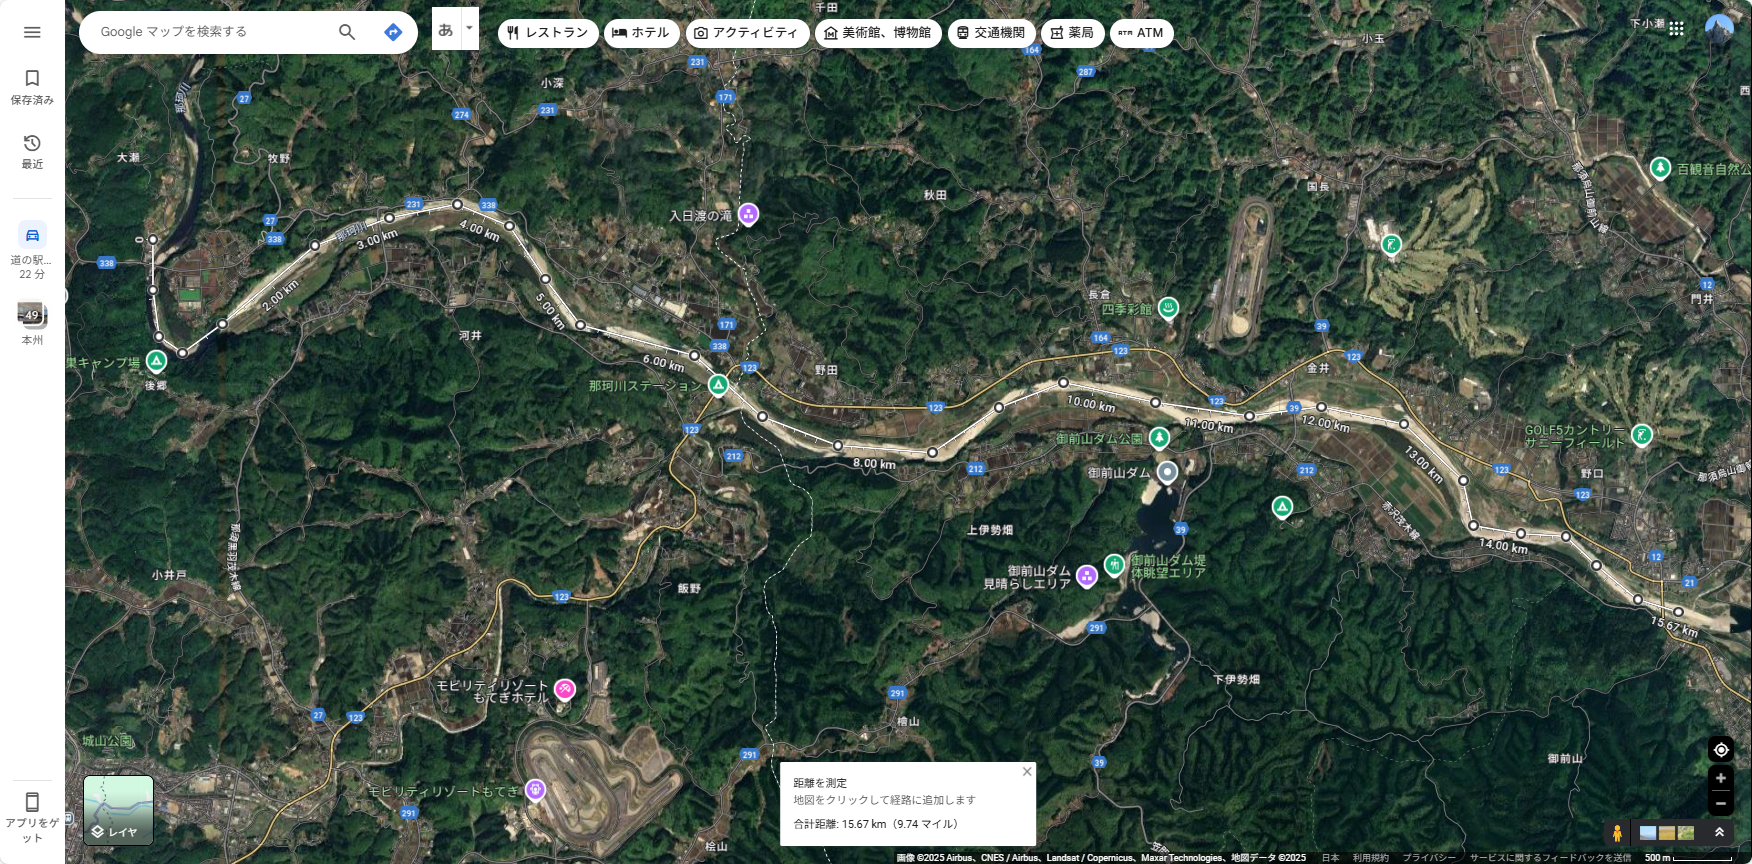Viewport: 1752px width, 864px height.
Task: Click the search magnifier icon
Action: 347,32
